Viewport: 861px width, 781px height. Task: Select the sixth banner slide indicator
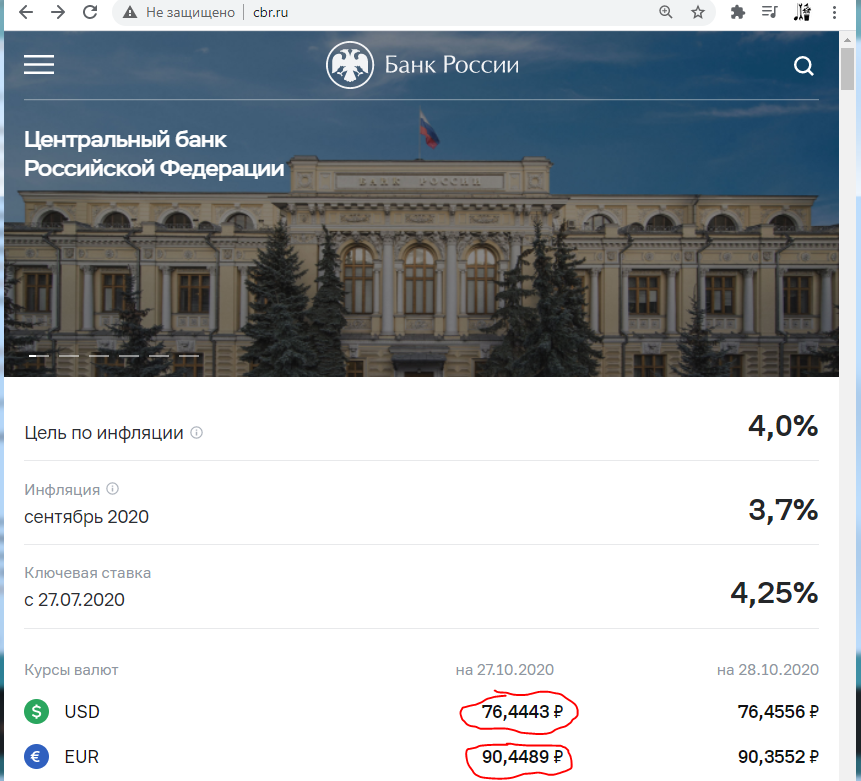pos(189,356)
